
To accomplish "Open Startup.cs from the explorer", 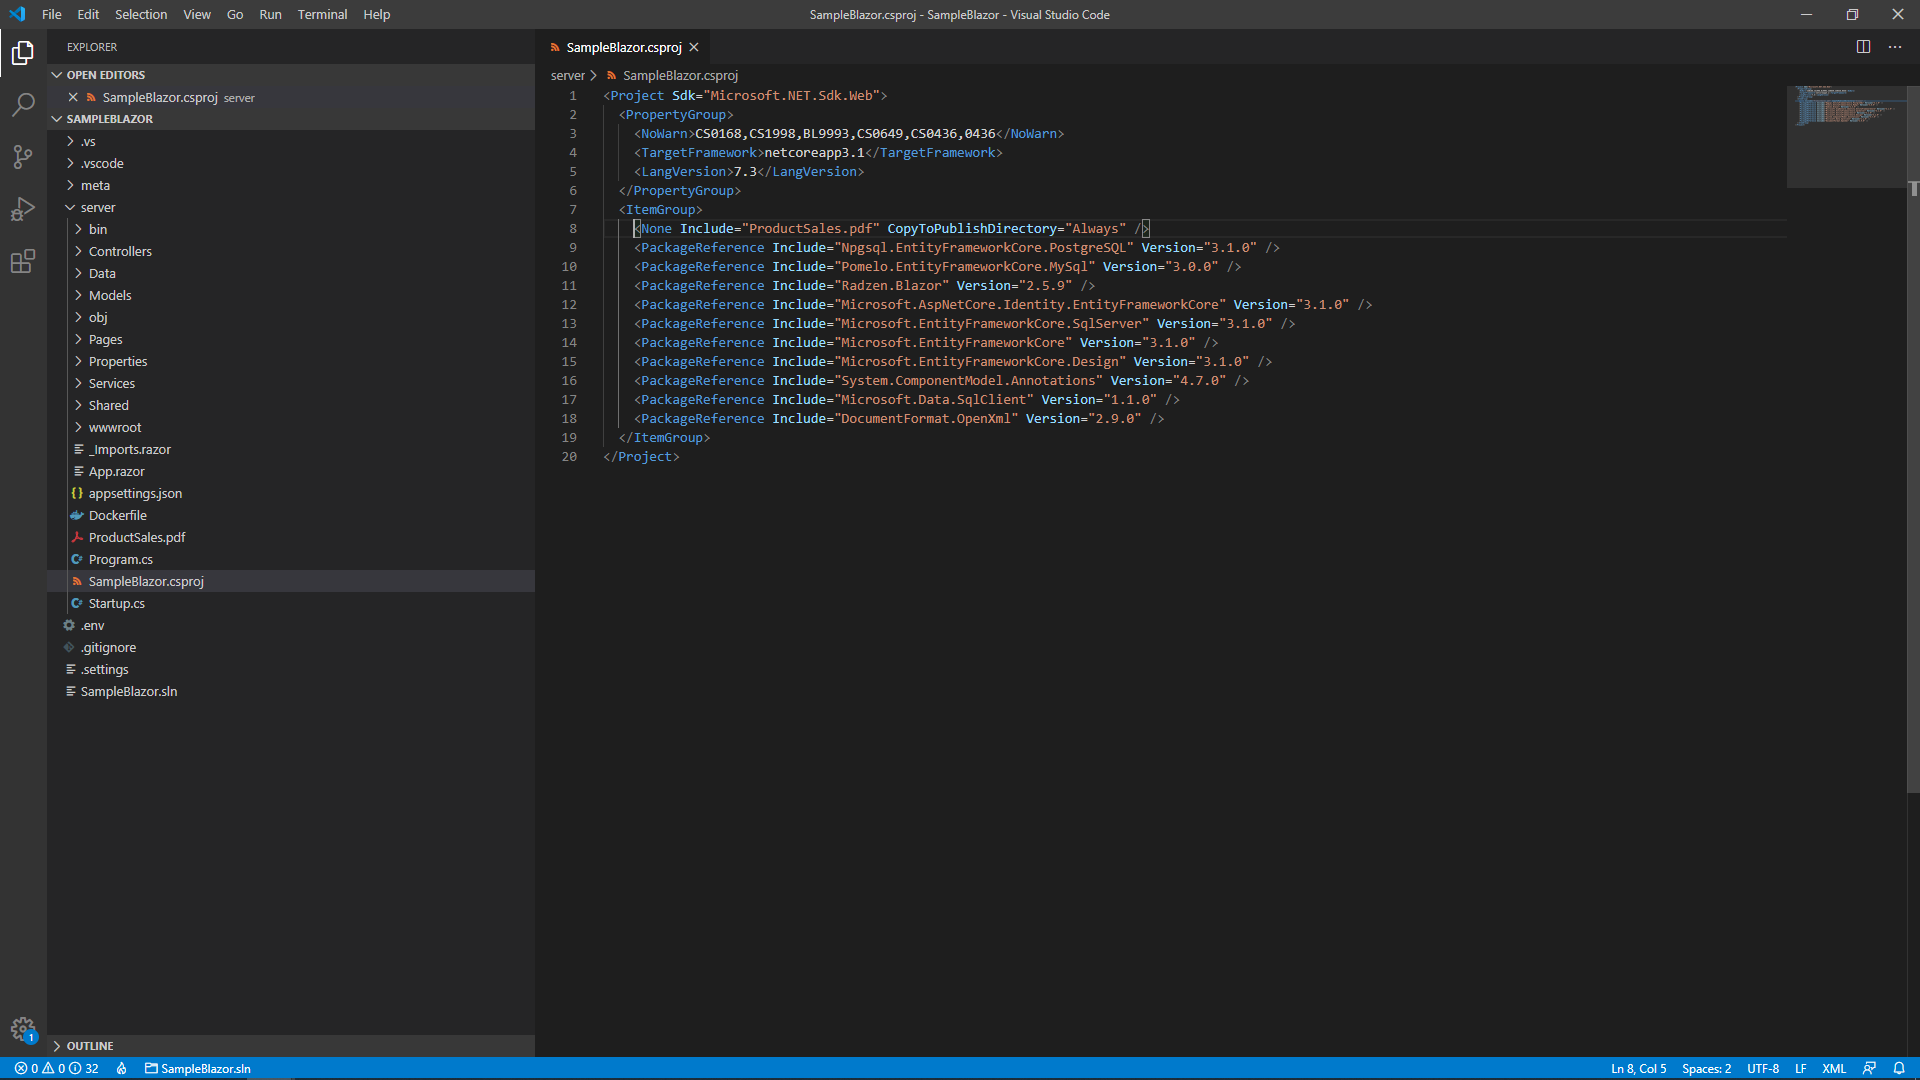I will [x=116, y=603].
